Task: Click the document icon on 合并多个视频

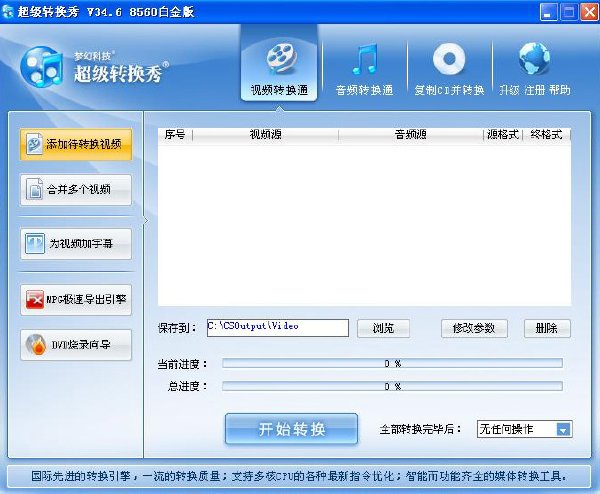Action: tap(34, 189)
